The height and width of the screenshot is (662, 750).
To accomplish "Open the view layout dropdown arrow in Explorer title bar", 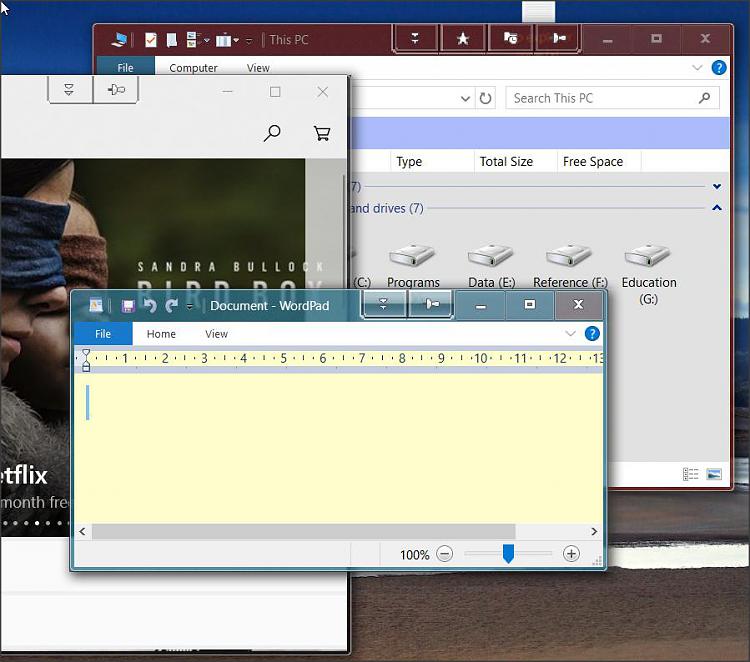I will pyautogui.click(x=207, y=40).
